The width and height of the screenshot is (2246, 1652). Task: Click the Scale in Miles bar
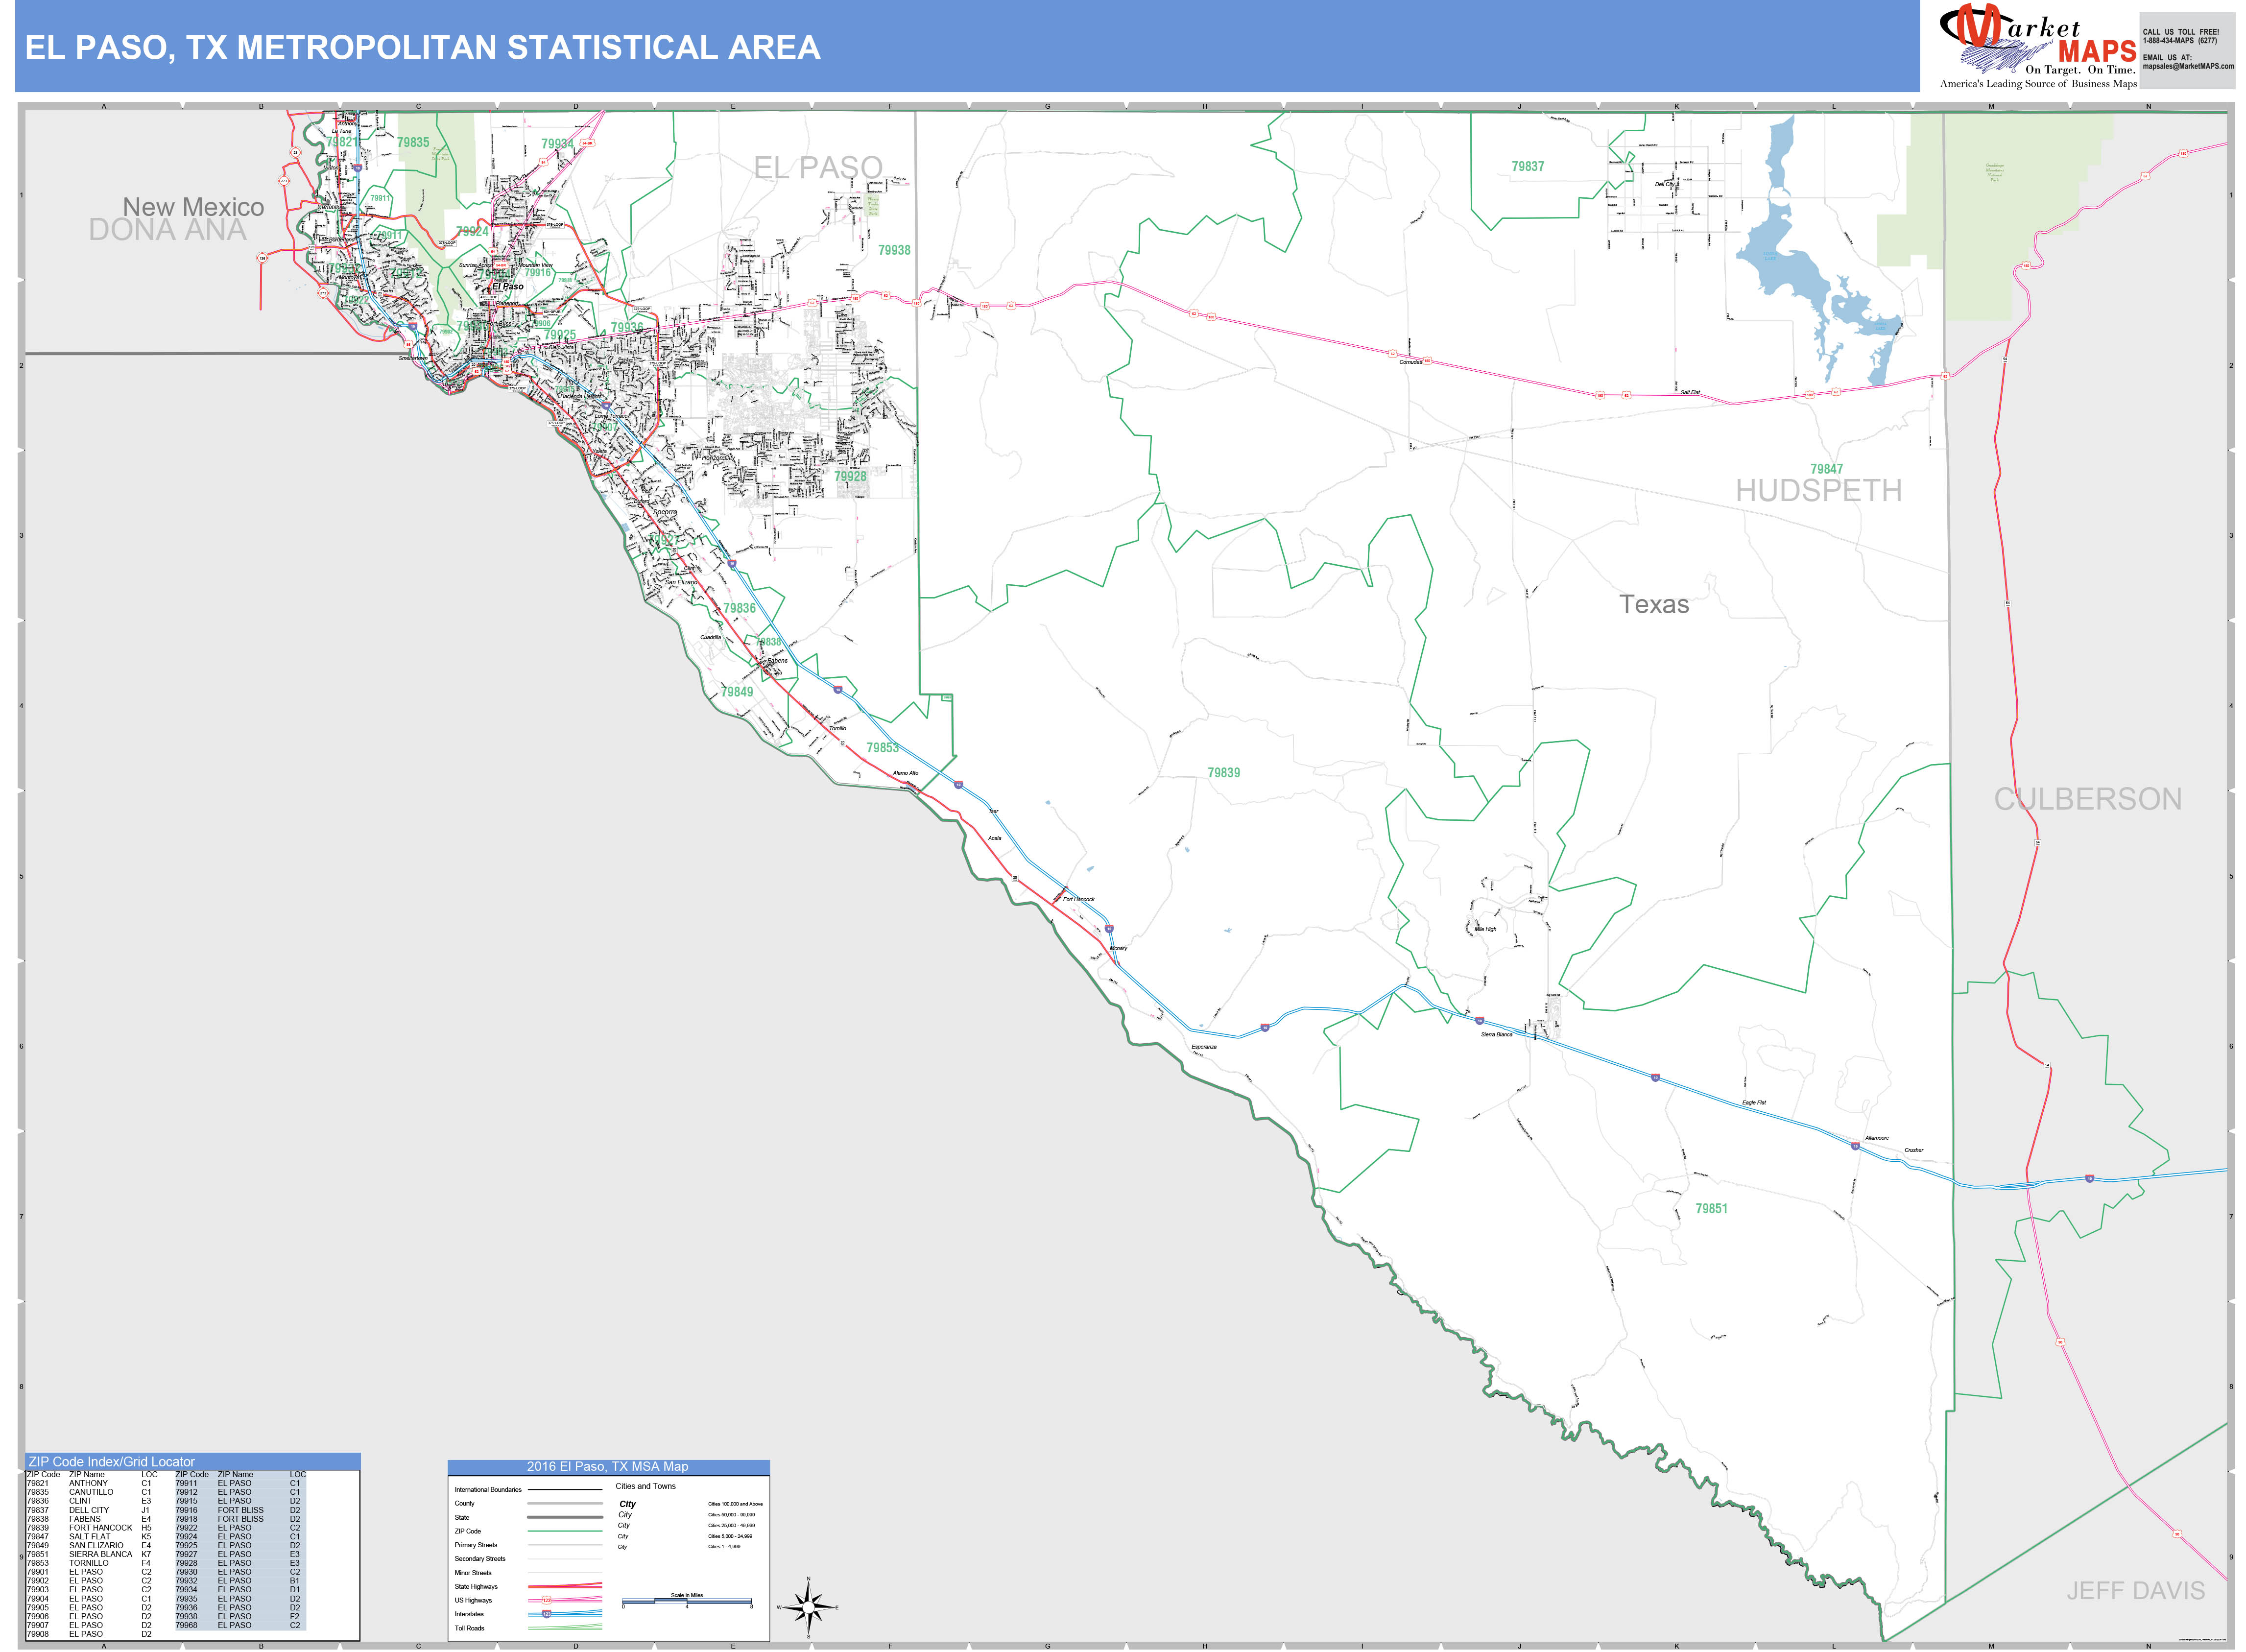coord(687,1601)
